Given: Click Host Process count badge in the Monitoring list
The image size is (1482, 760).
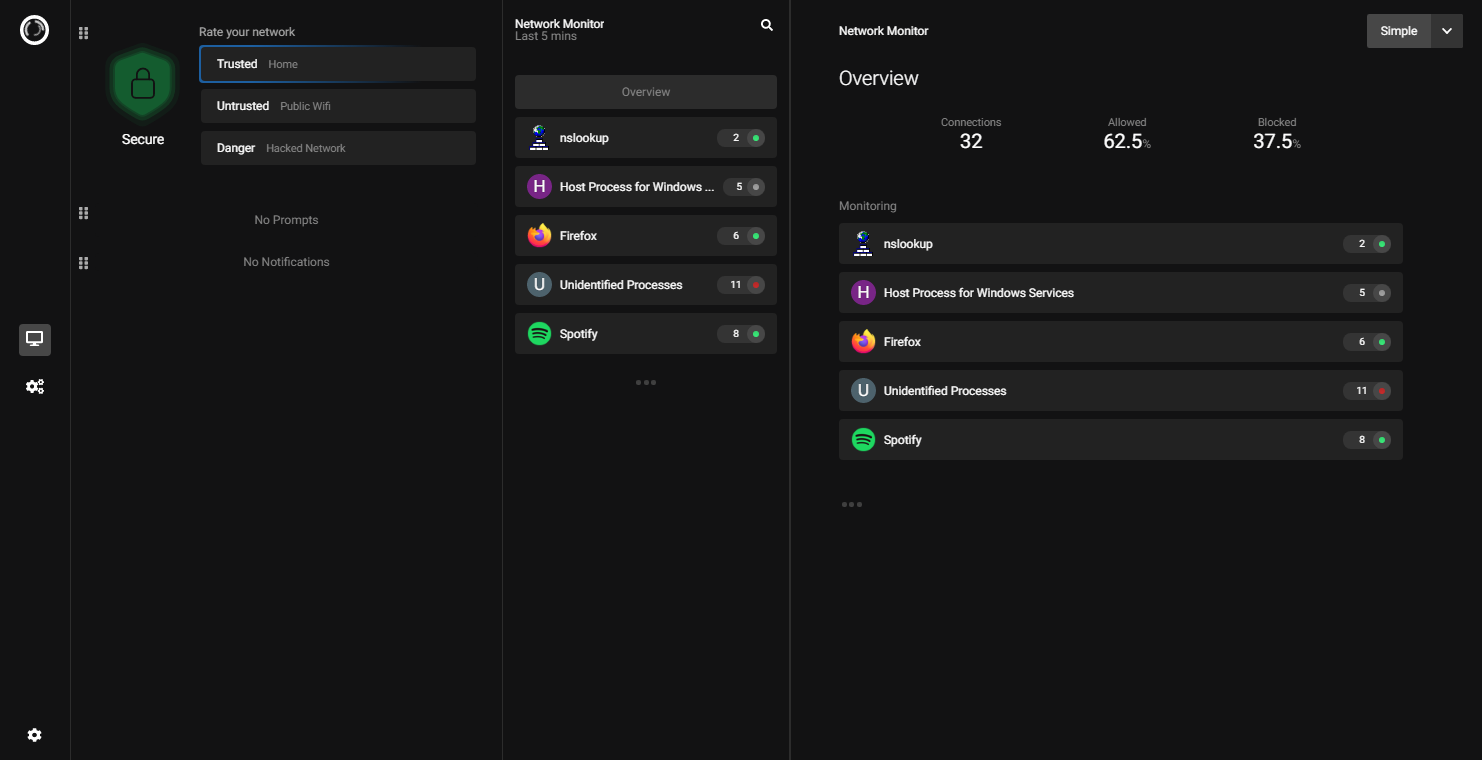Looking at the screenshot, I should tap(1367, 293).
